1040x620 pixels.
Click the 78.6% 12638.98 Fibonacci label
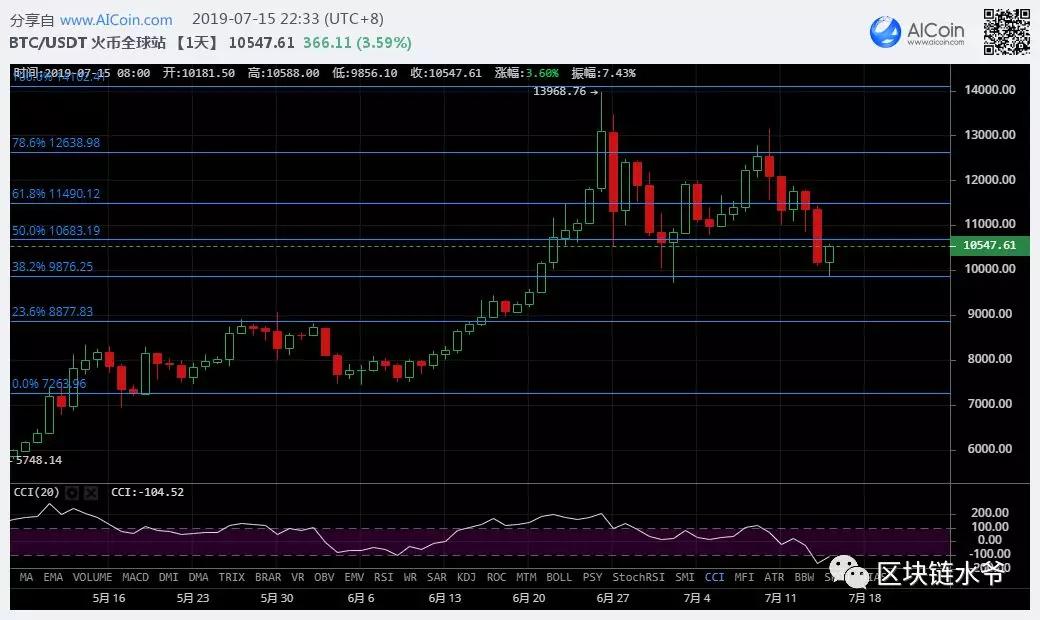point(56,143)
